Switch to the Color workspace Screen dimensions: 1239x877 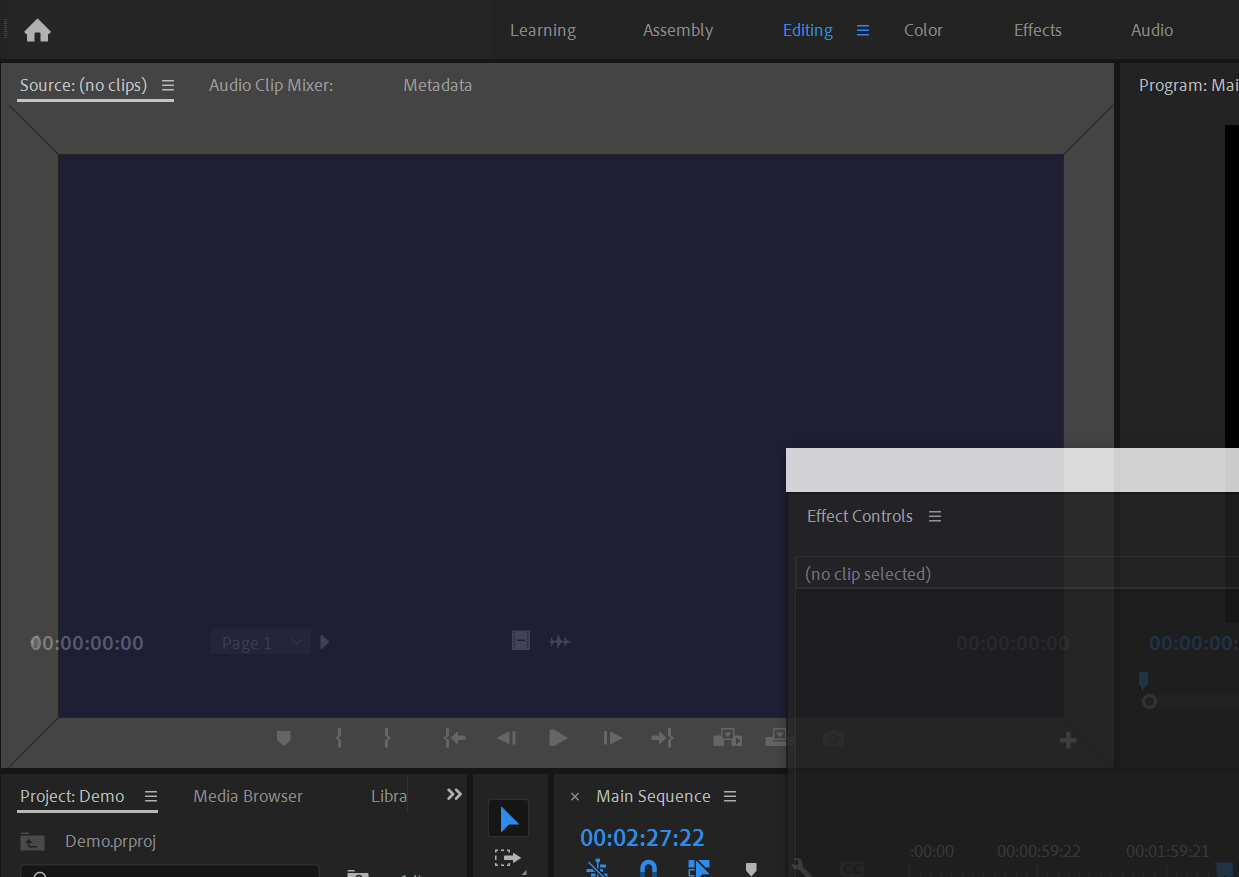922,30
